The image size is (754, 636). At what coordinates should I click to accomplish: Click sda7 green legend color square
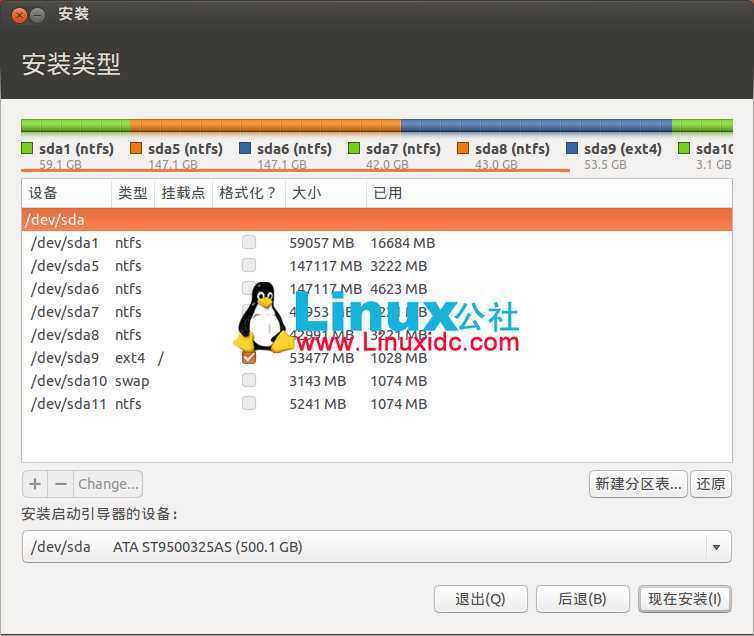(x=354, y=148)
